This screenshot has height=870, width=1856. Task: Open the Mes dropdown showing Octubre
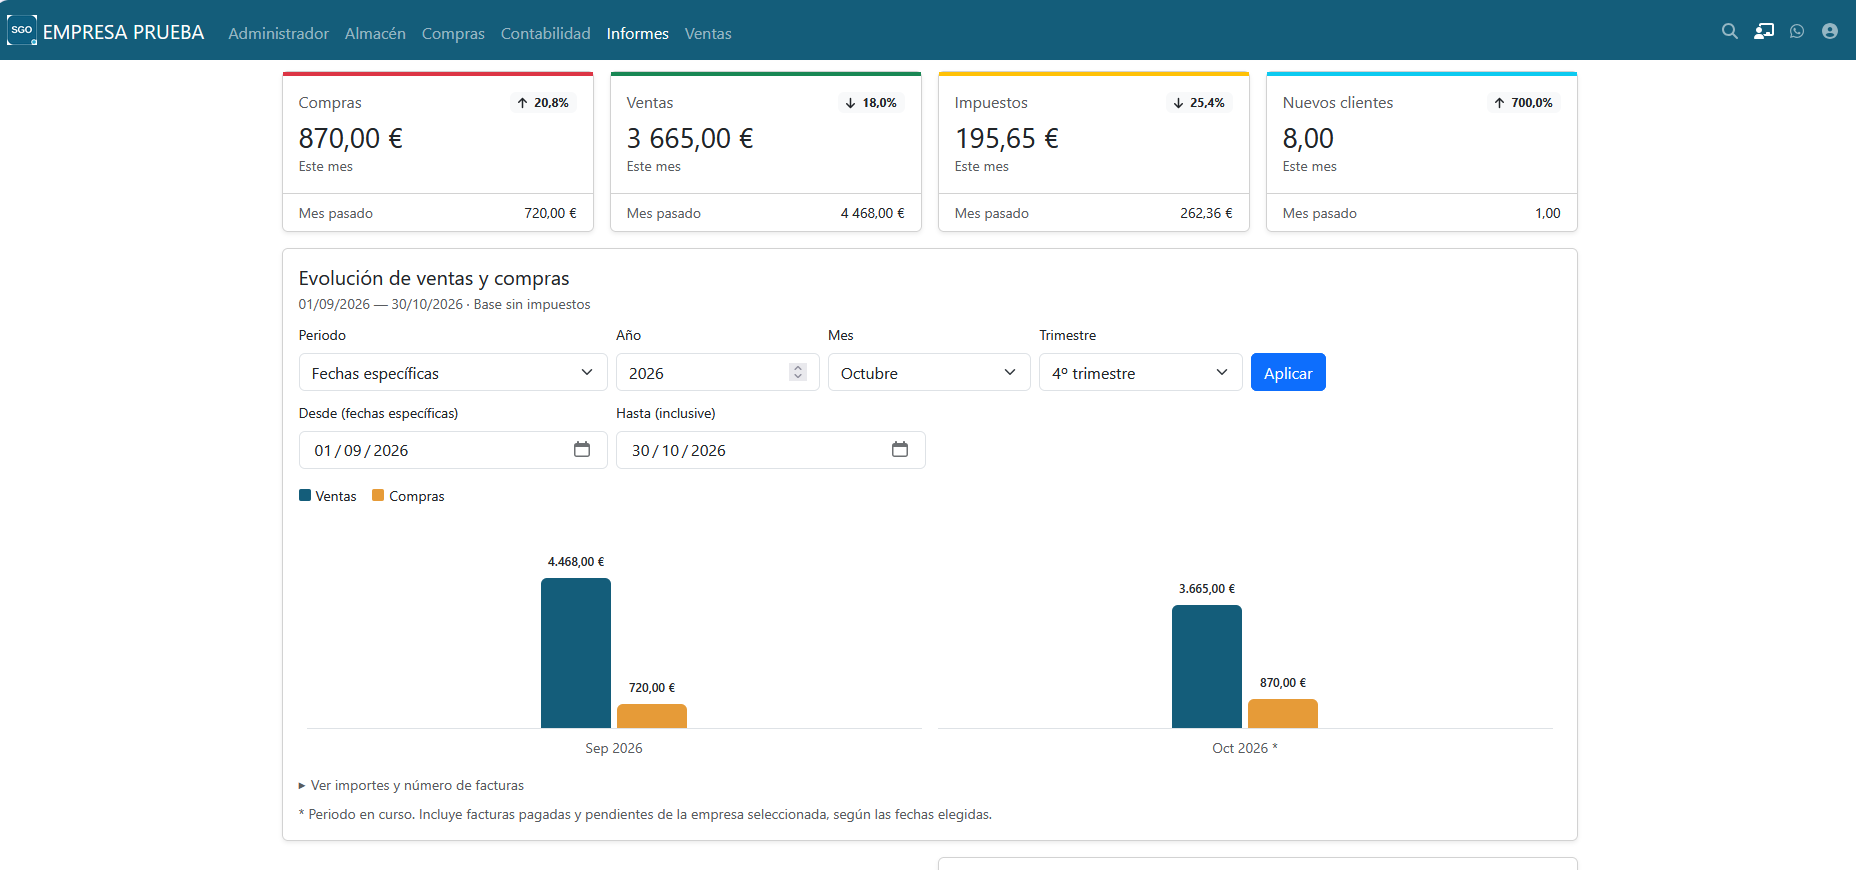pyautogui.click(x=929, y=372)
